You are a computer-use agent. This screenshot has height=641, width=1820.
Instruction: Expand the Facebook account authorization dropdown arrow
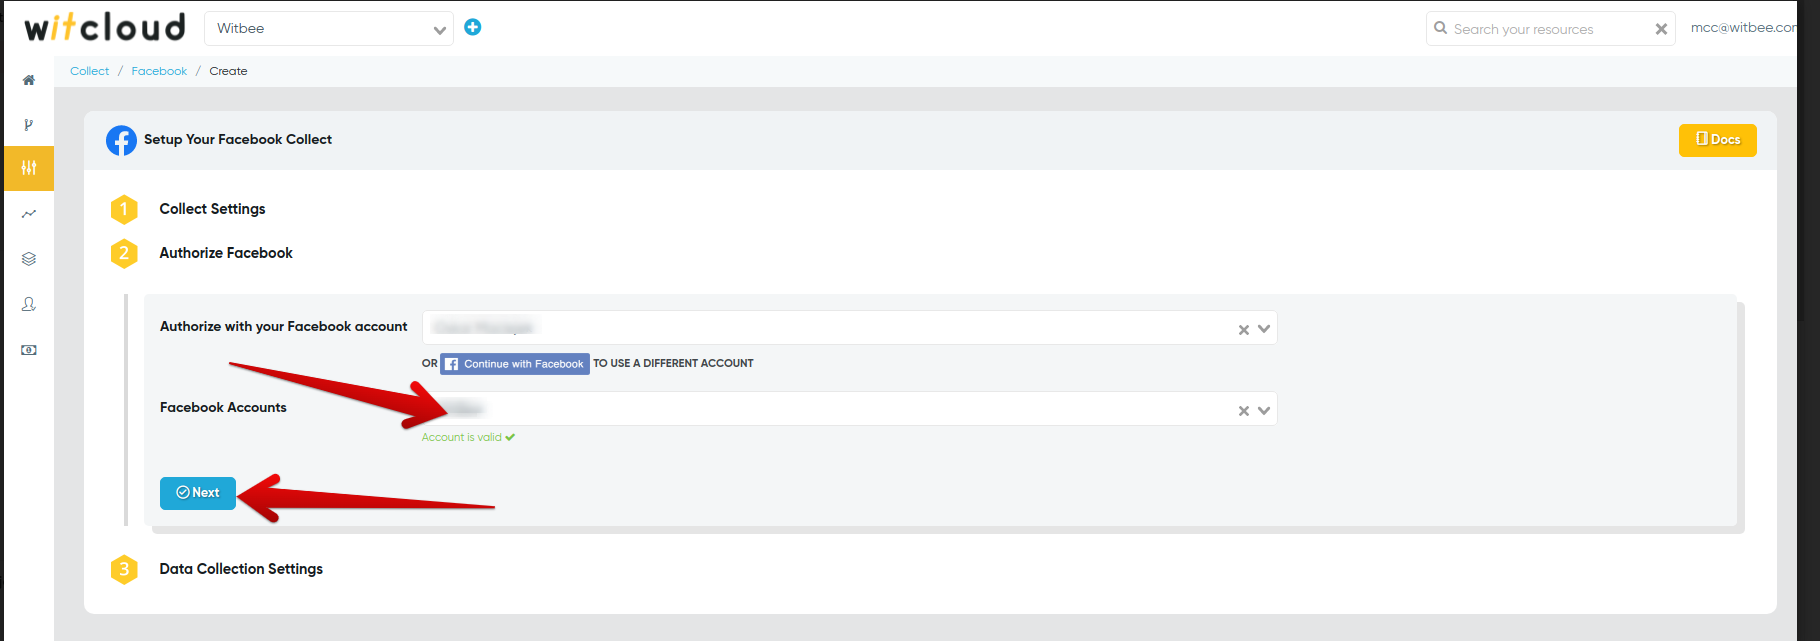point(1264,329)
